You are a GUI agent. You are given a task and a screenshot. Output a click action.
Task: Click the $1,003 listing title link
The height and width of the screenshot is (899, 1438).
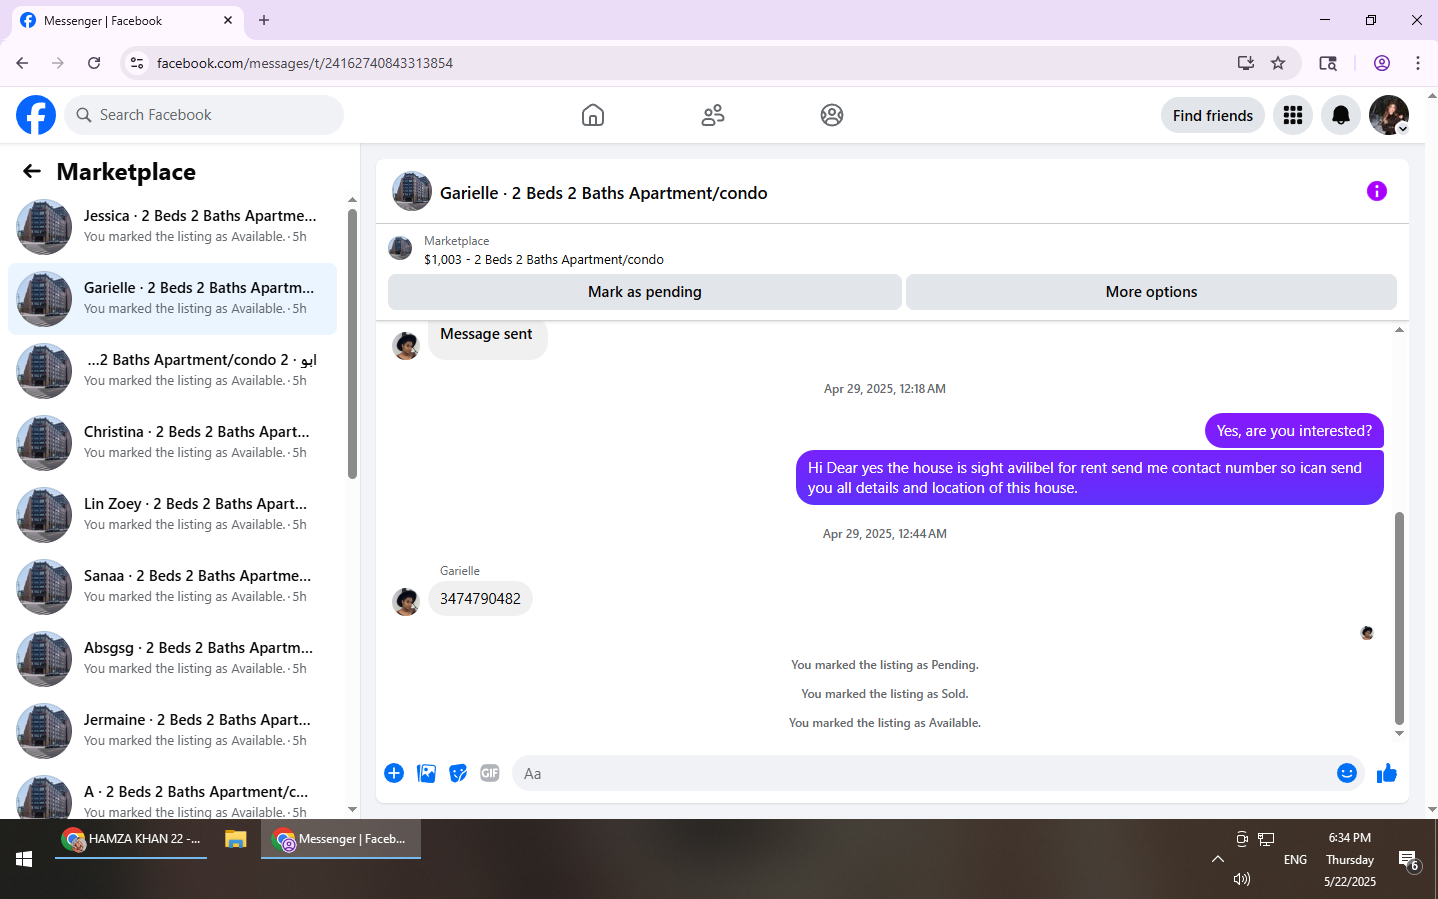[544, 260]
